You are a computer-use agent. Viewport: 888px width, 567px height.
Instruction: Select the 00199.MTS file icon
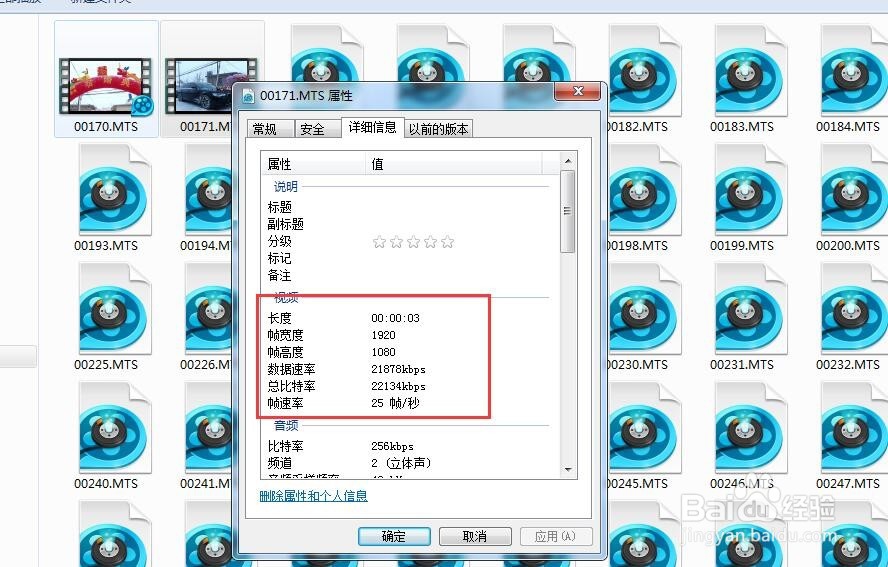click(751, 190)
